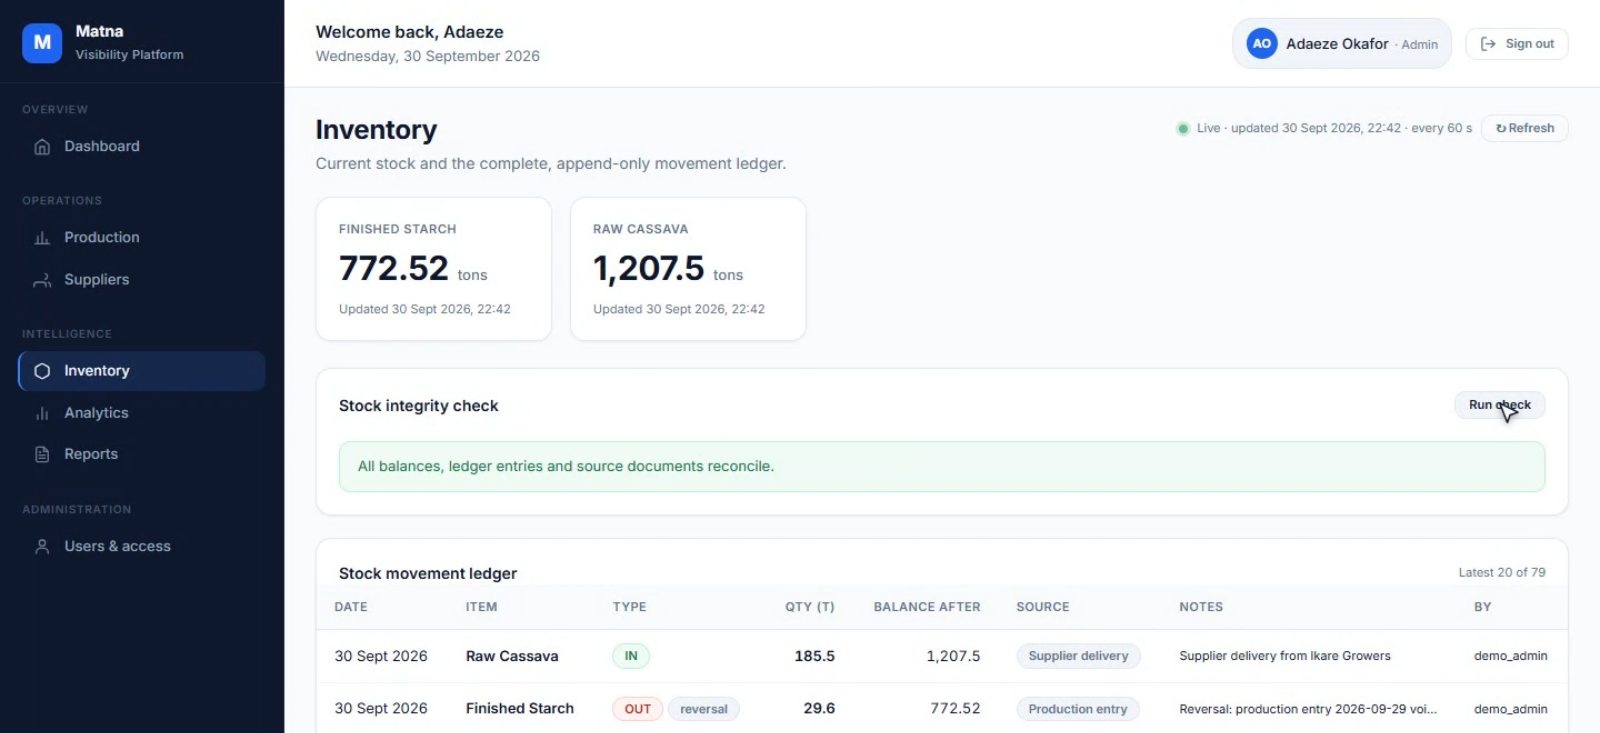Image resolution: width=1600 pixels, height=733 pixels.
Task: Click the Users & access person icon
Action: pyautogui.click(x=42, y=547)
